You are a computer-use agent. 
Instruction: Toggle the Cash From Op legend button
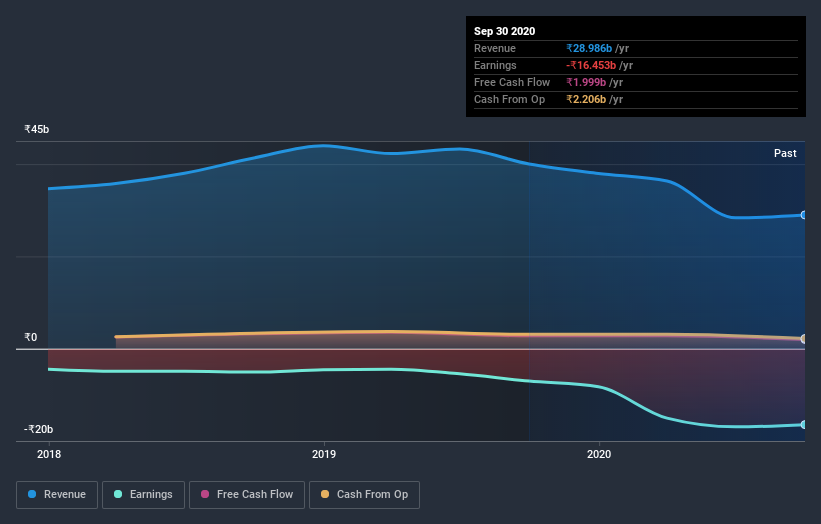click(364, 495)
